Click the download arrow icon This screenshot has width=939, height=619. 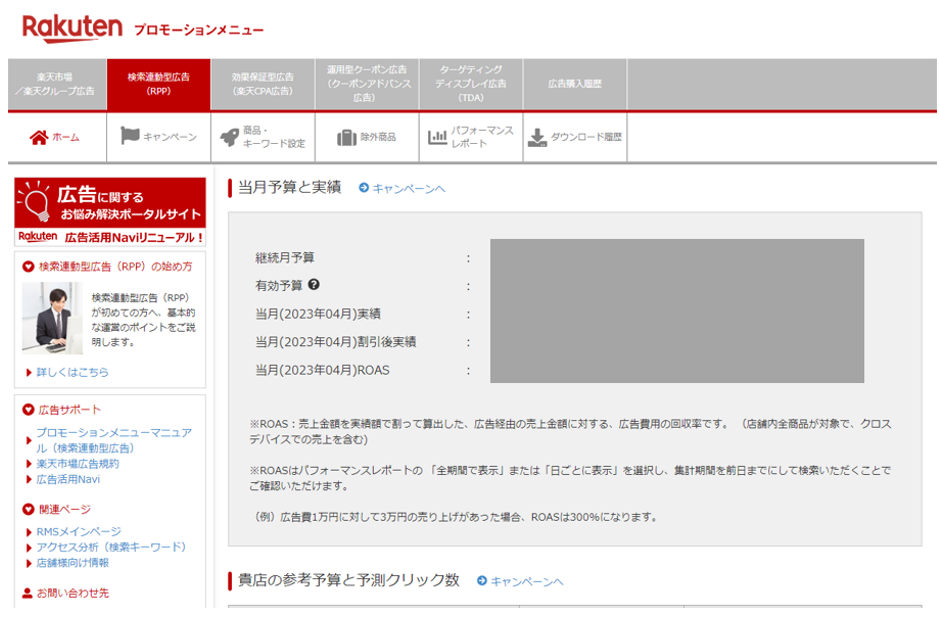tap(537, 138)
